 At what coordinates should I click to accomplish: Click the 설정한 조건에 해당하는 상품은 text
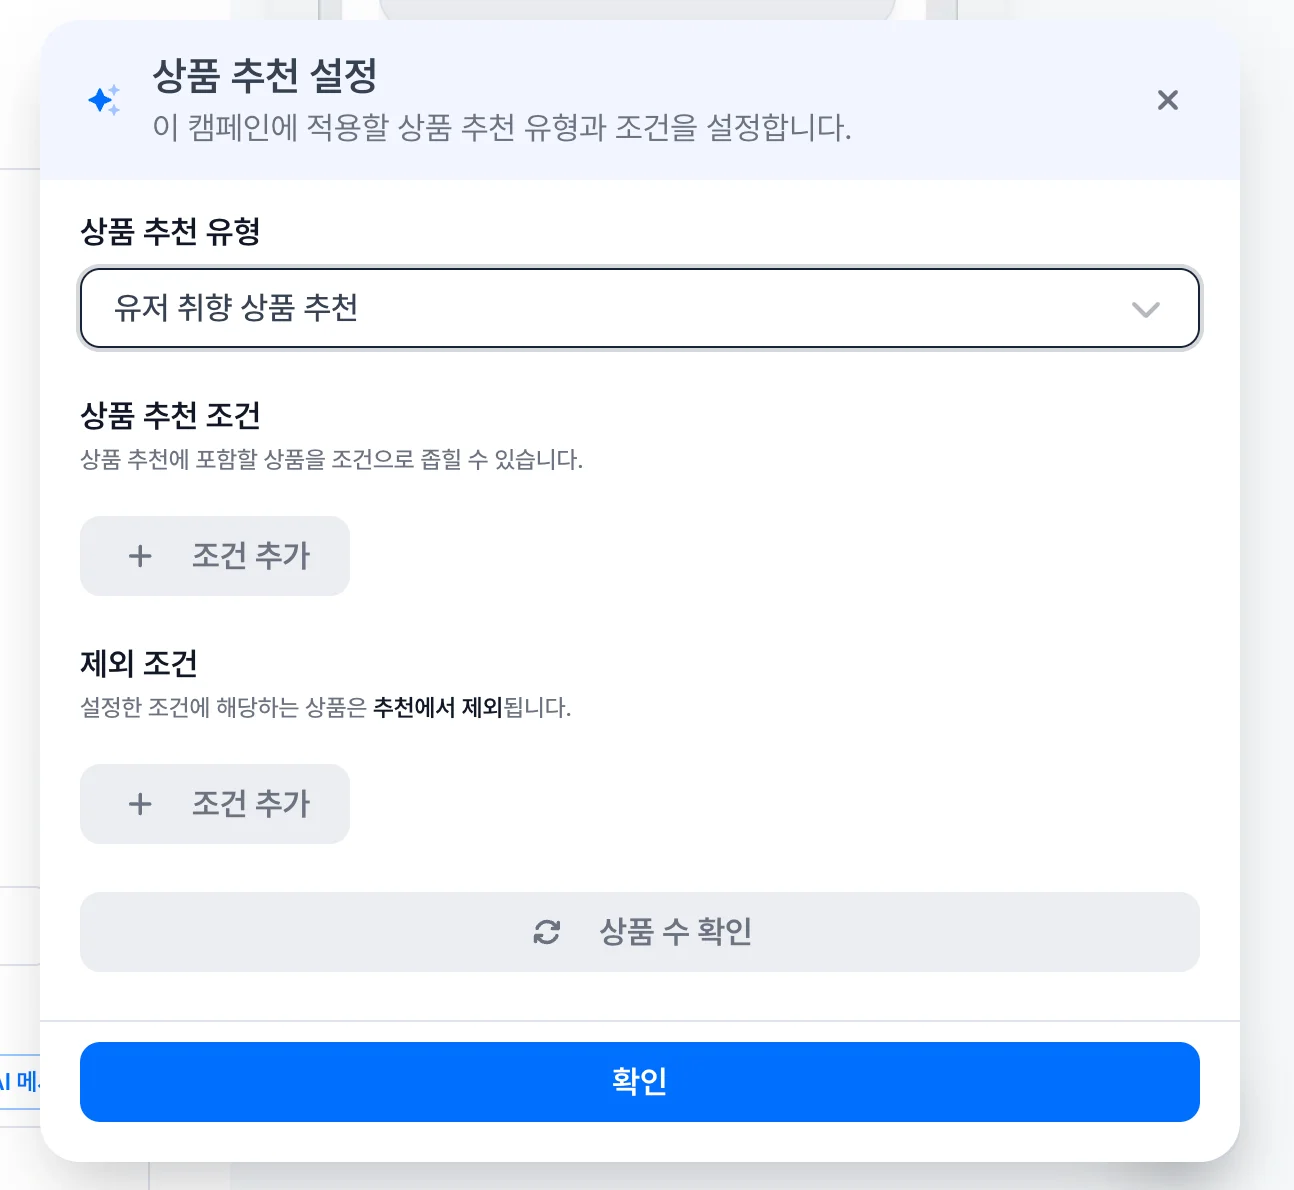click(224, 708)
